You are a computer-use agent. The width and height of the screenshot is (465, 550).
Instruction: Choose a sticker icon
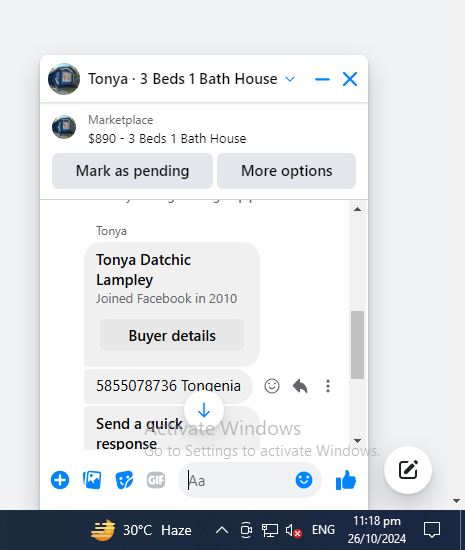point(124,480)
